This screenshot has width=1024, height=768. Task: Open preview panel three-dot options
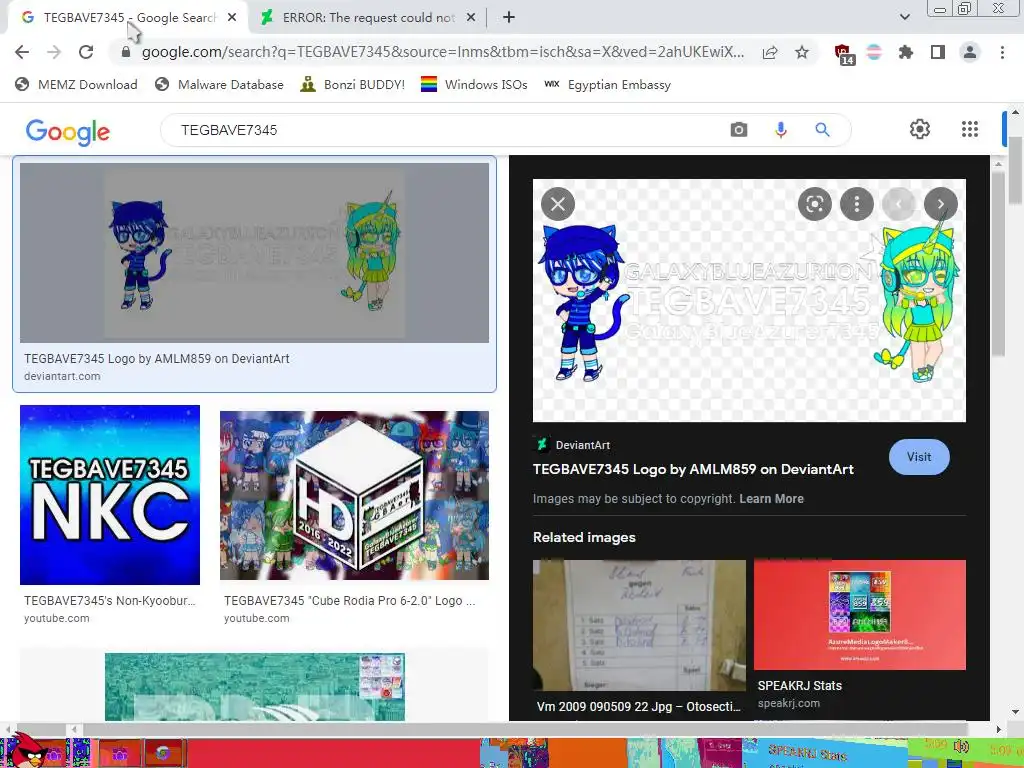tap(857, 204)
